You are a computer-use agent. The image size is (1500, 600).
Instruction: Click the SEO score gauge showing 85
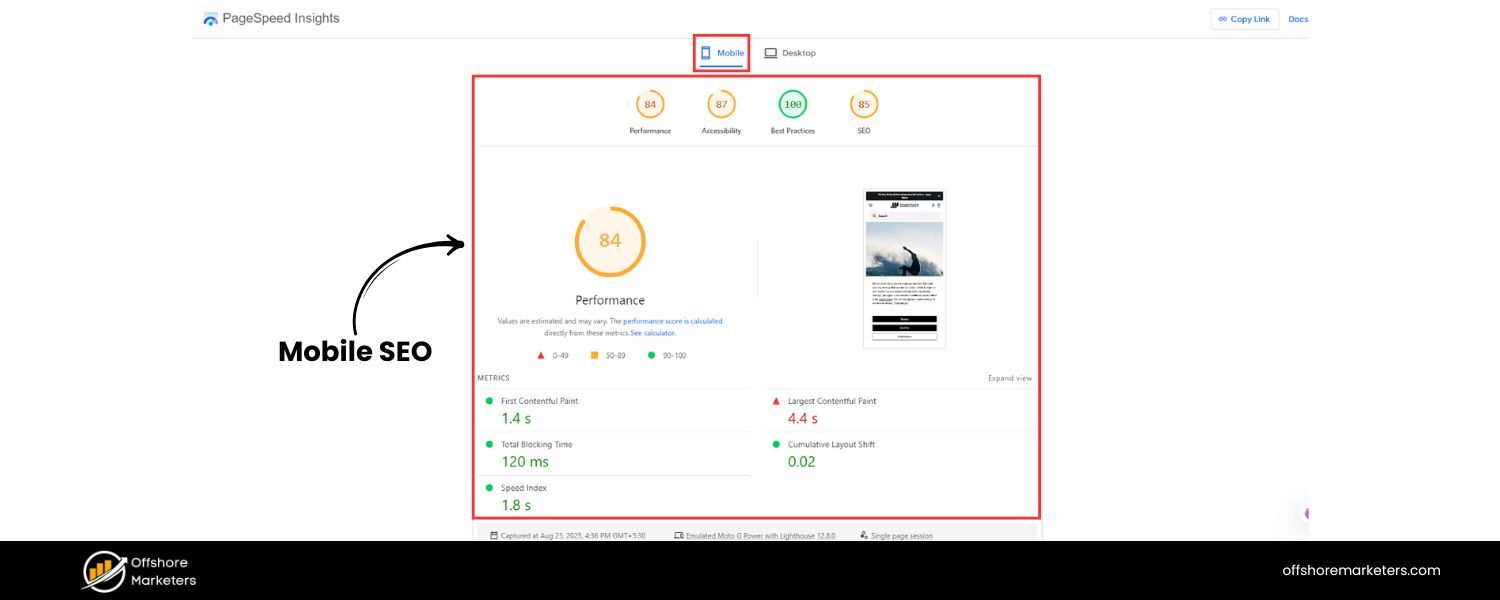[863, 103]
